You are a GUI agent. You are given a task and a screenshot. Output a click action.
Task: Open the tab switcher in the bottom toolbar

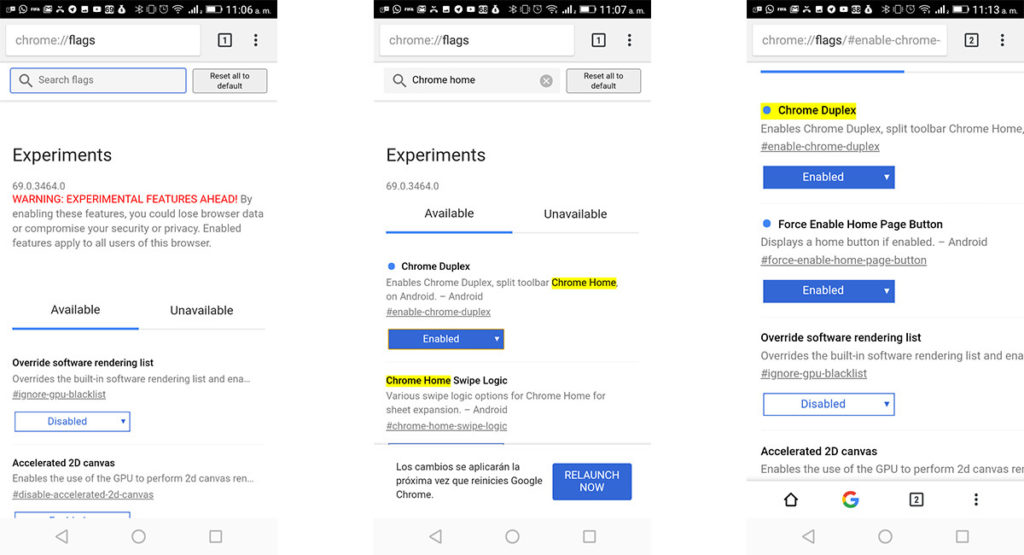(x=915, y=500)
